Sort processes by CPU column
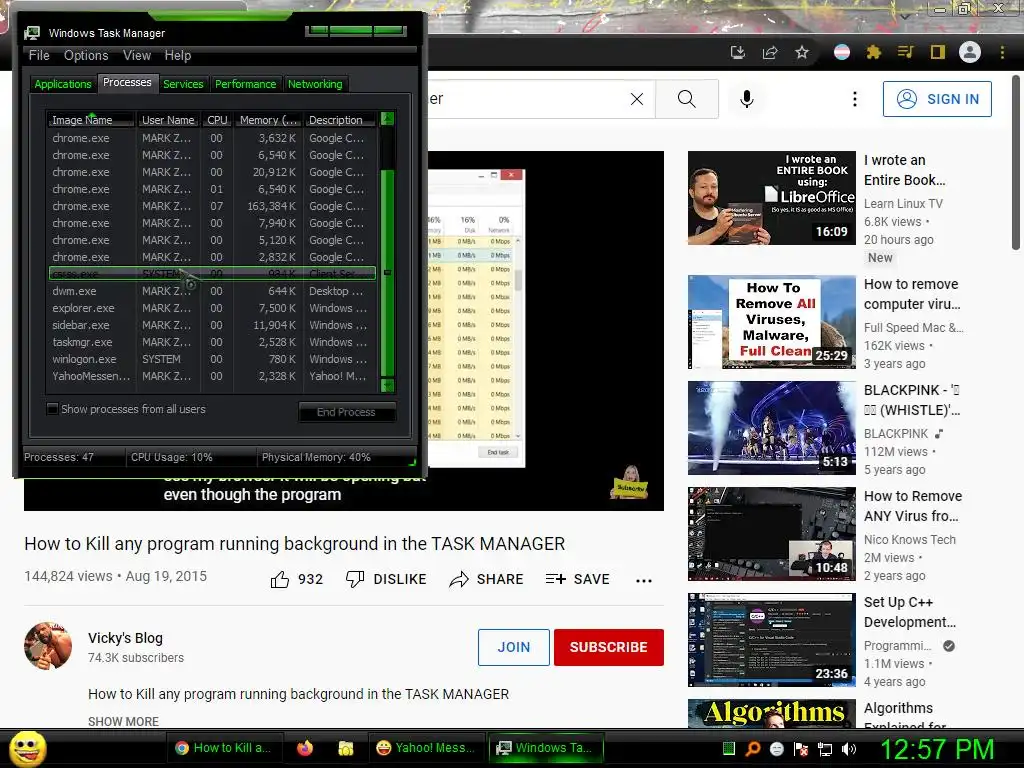1024x768 pixels. [x=217, y=120]
